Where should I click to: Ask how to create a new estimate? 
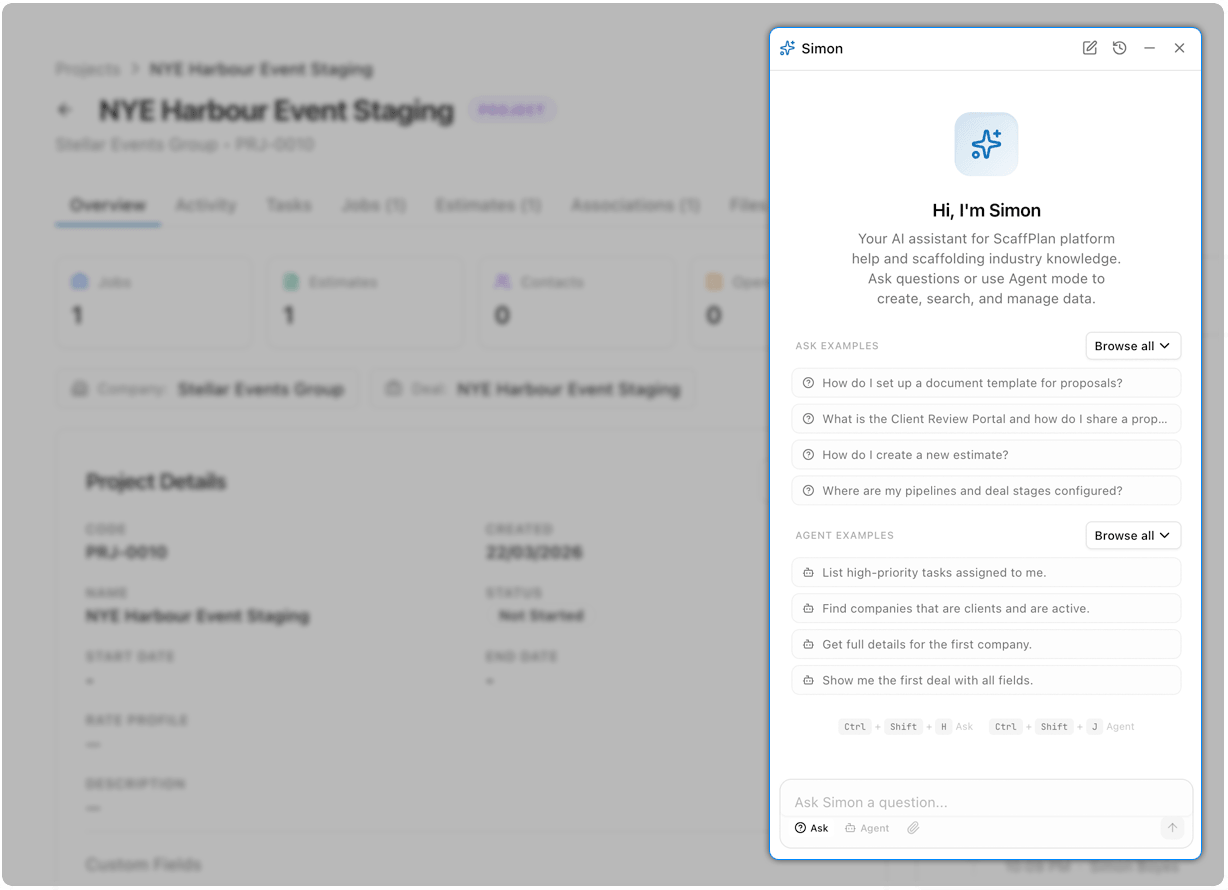pos(986,454)
